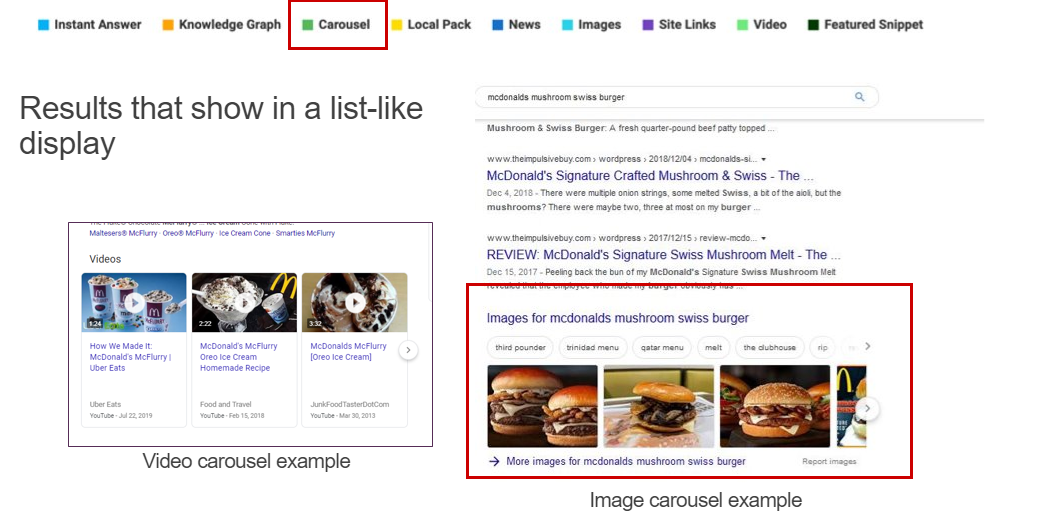Open McDonald's McFlurry Oreo Ice Cream Homemade Recipe title
Image resolution: width=1040 pixels, height=525 pixels.
point(239,357)
